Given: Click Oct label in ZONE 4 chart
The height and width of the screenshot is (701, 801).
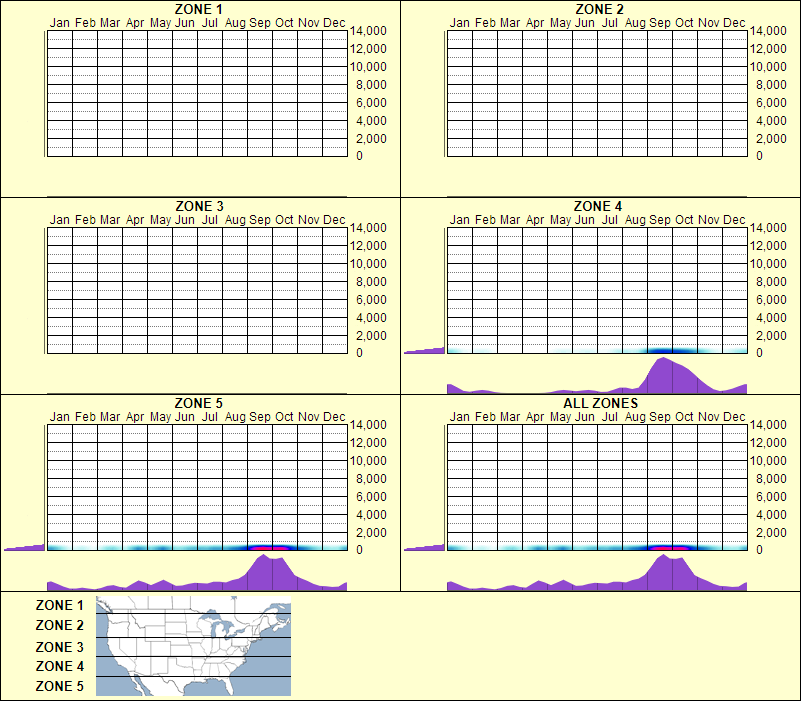Looking at the screenshot, I should (684, 220).
